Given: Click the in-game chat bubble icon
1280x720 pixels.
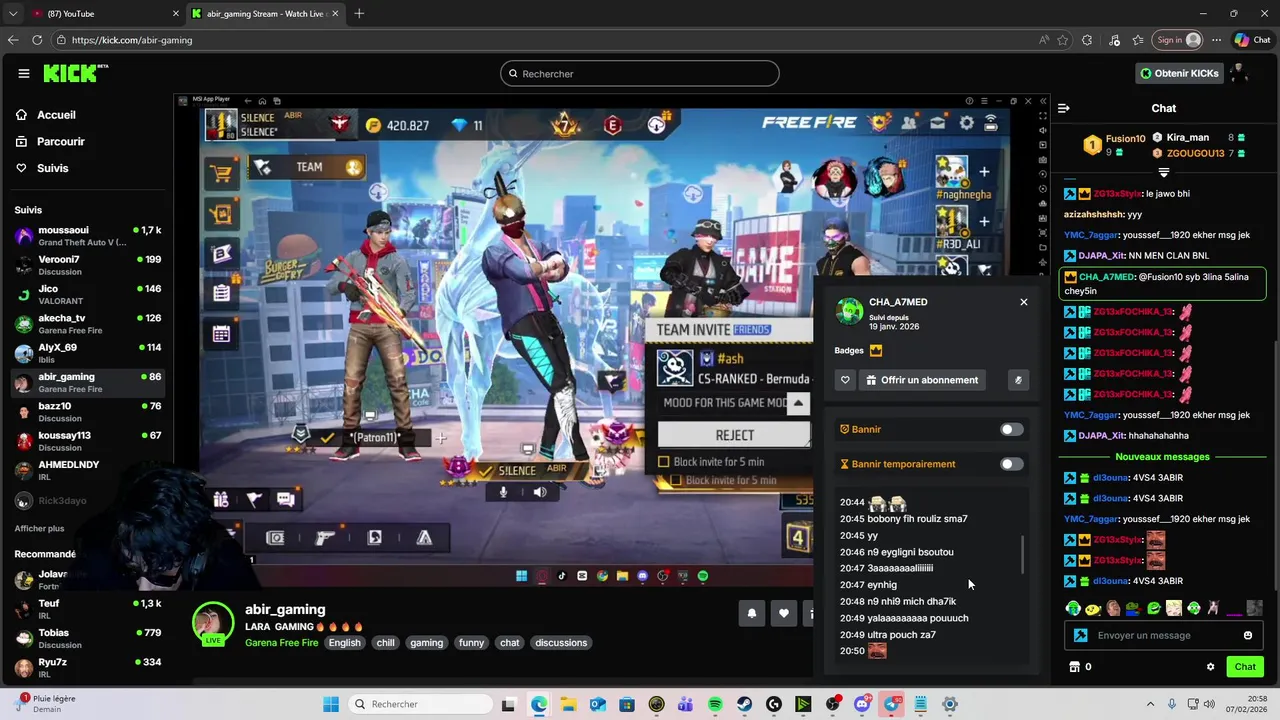Looking at the screenshot, I should (285, 499).
